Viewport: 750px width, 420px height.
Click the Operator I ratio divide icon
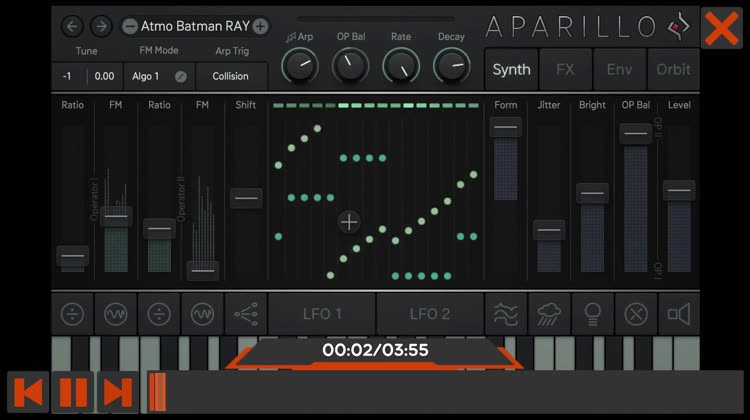click(73, 314)
